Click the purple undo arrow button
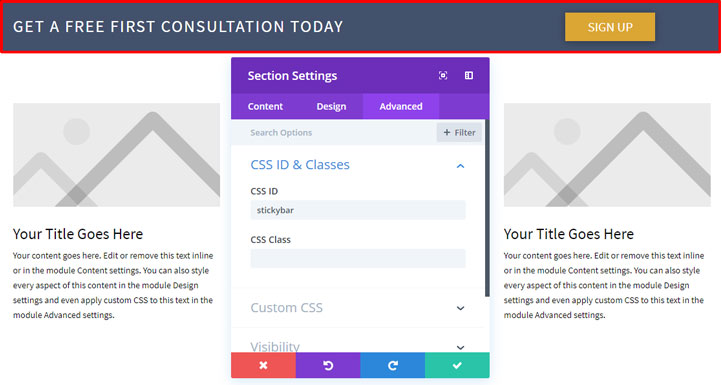Viewport: 722px width, 385px height. [x=328, y=365]
